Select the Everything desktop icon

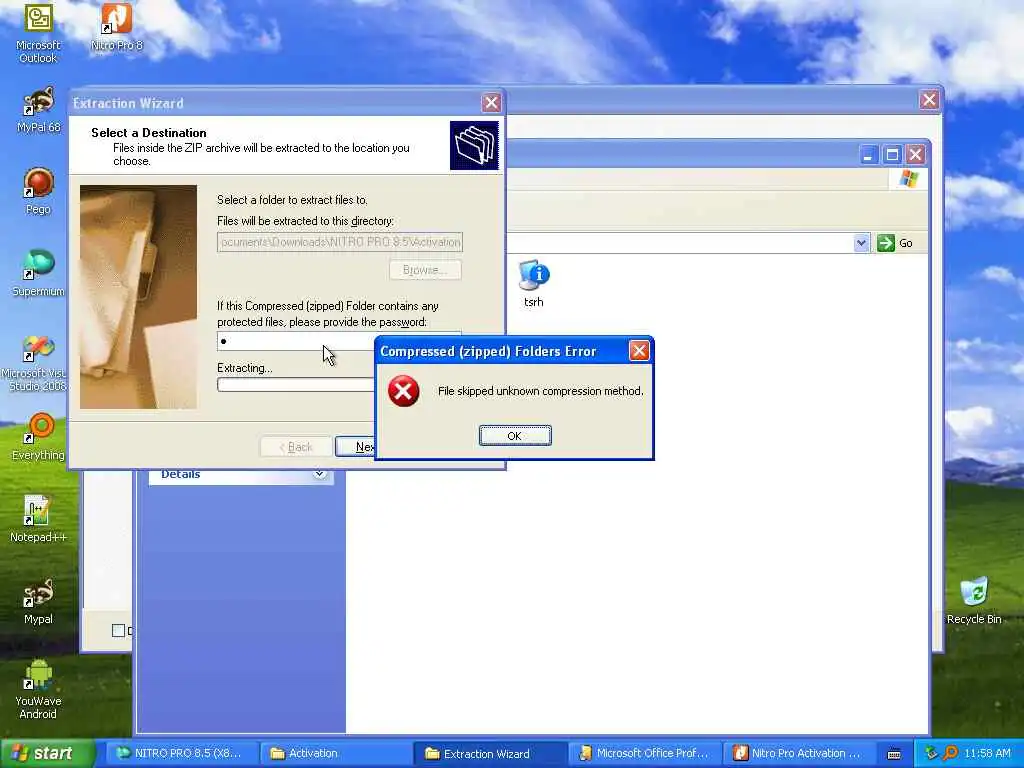coord(38,437)
